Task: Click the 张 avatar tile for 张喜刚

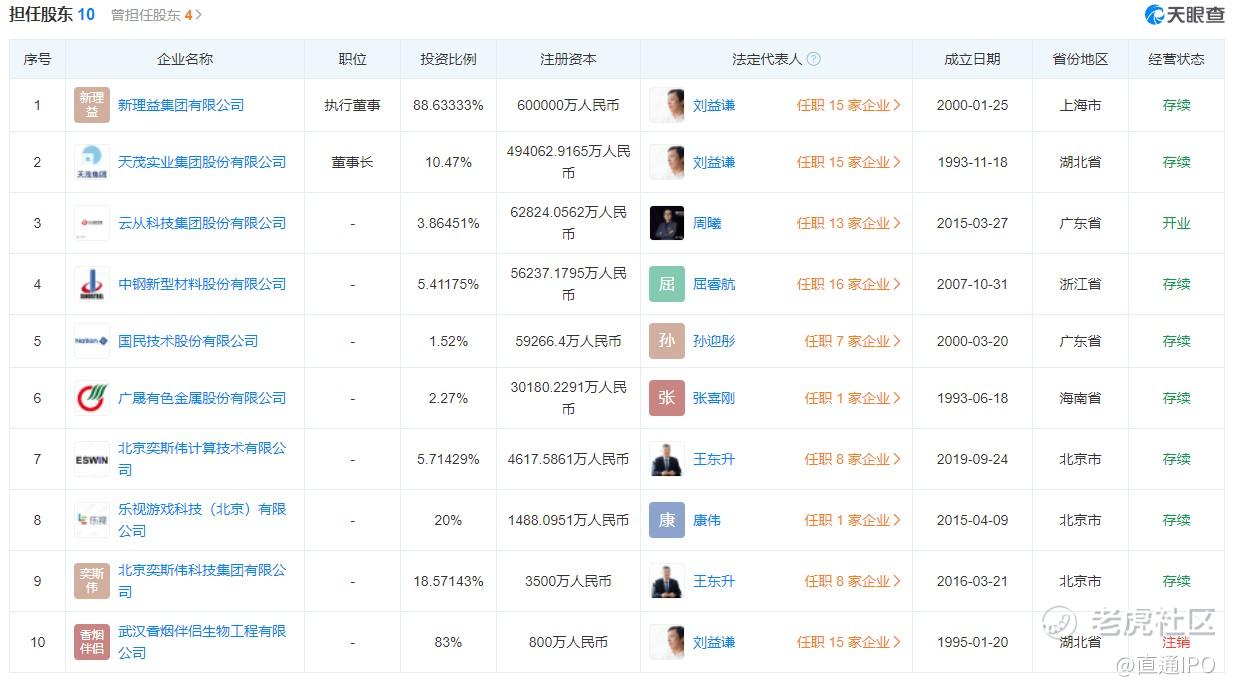Action: coord(667,398)
